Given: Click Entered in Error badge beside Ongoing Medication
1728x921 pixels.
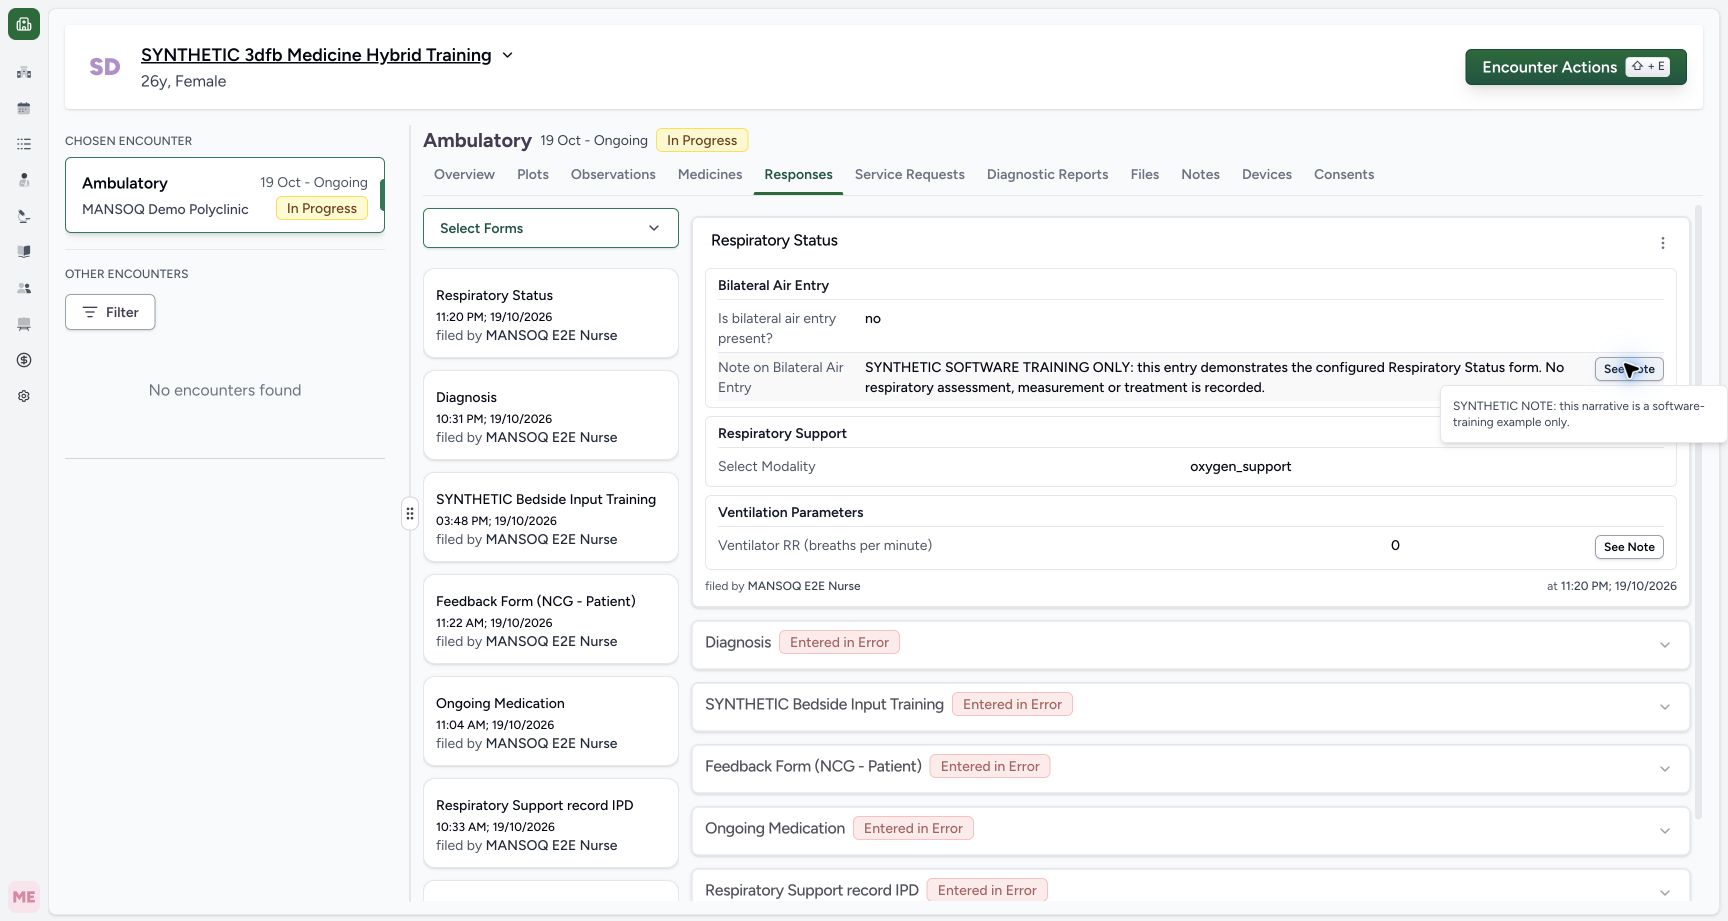Looking at the screenshot, I should click(x=913, y=828).
